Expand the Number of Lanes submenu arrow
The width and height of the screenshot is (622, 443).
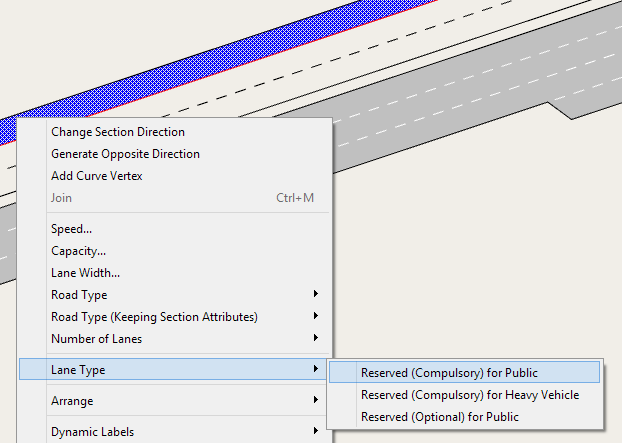(x=315, y=339)
